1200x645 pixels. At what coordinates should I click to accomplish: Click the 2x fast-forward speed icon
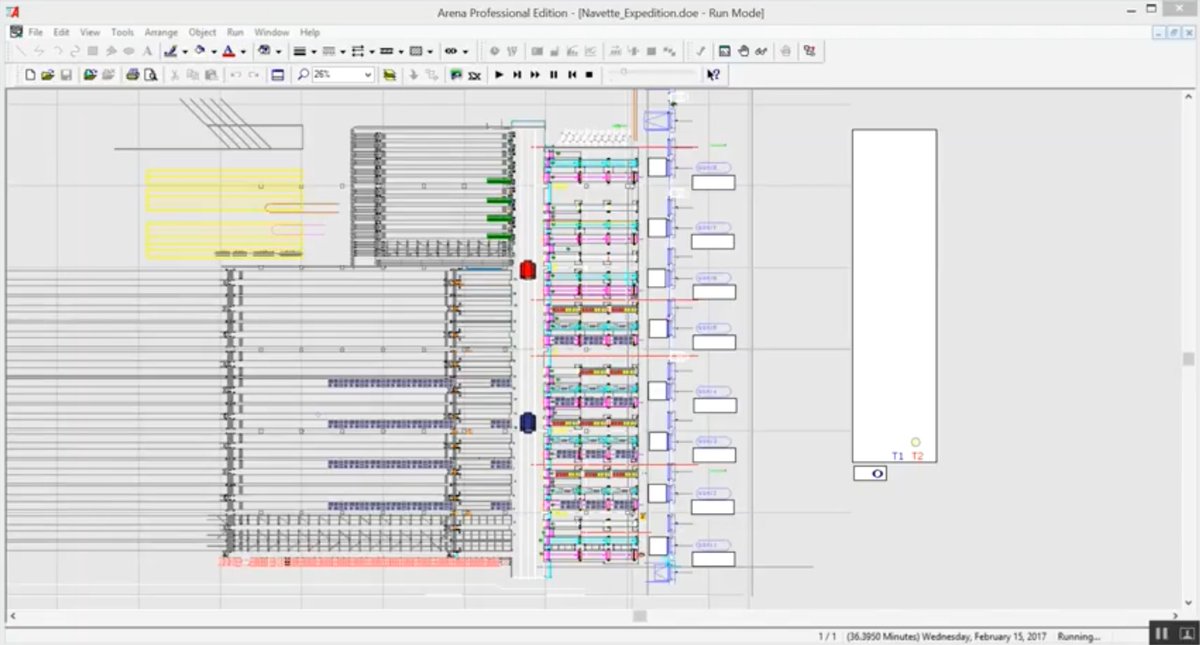(x=475, y=74)
